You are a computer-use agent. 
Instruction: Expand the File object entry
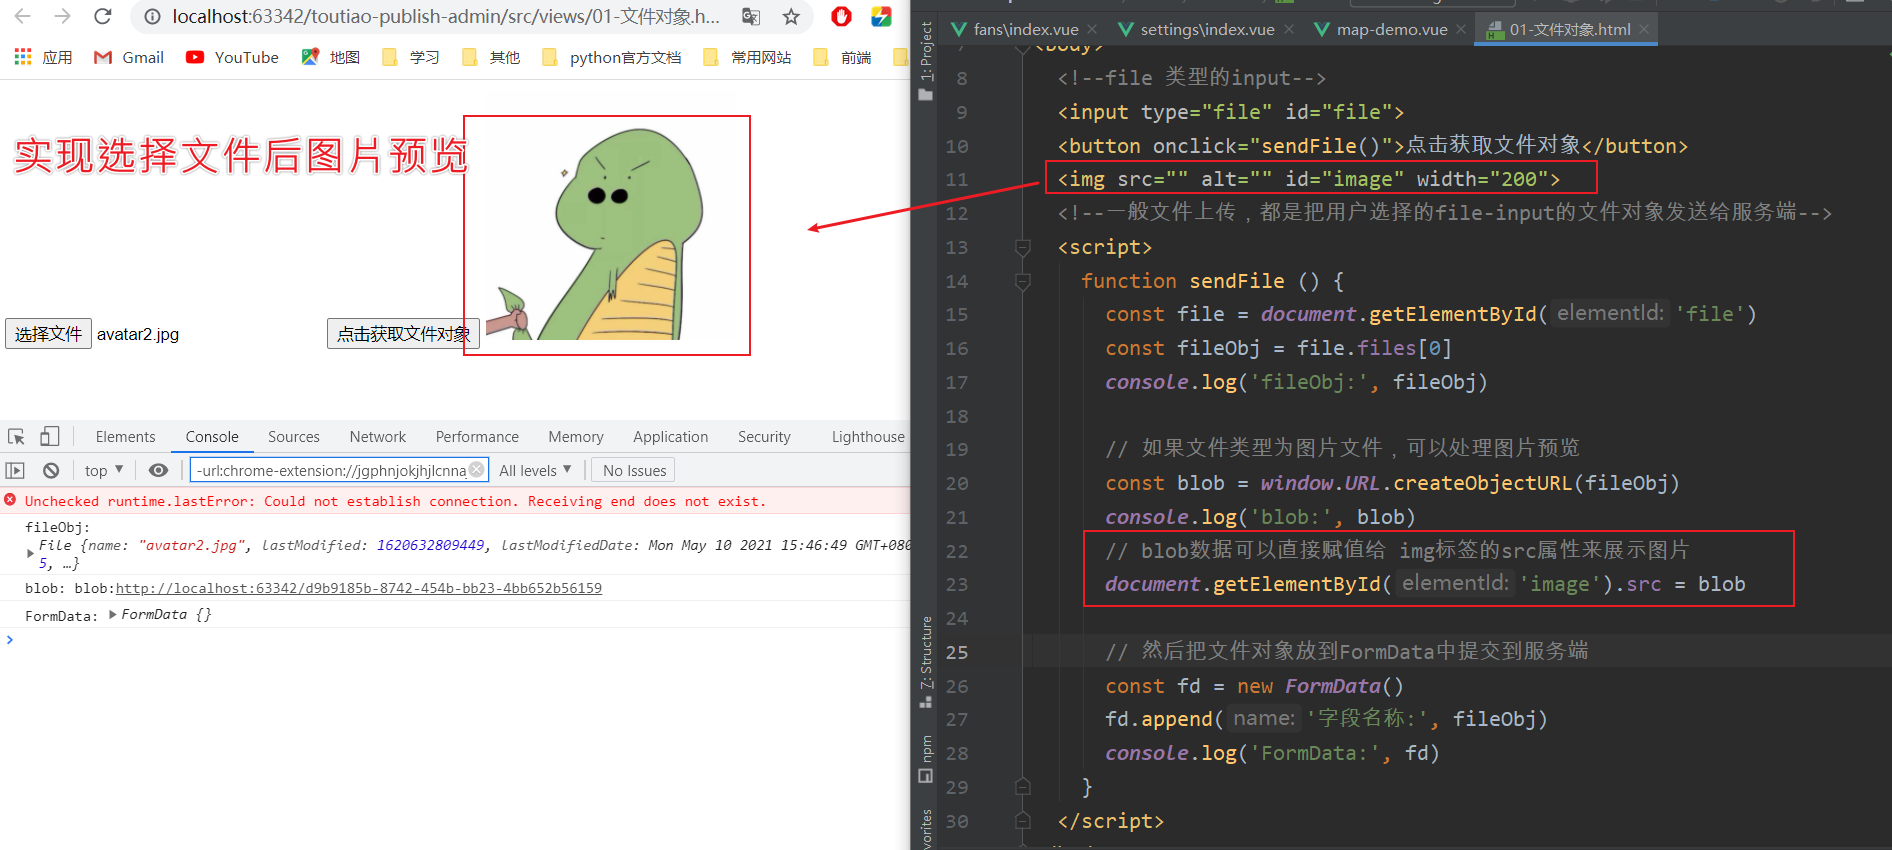tap(30, 552)
